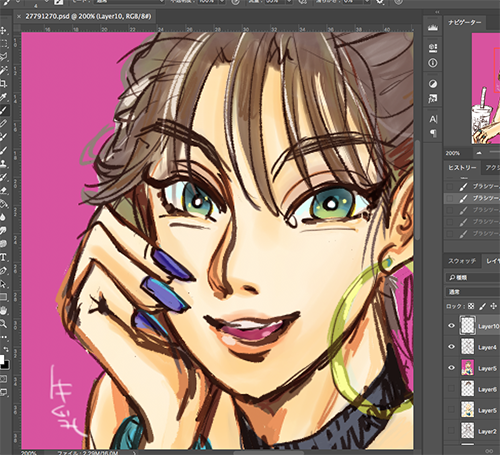The width and height of the screenshot is (500, 455).
Task: Open the Info panel icon
Action: (x=433, y=63)
